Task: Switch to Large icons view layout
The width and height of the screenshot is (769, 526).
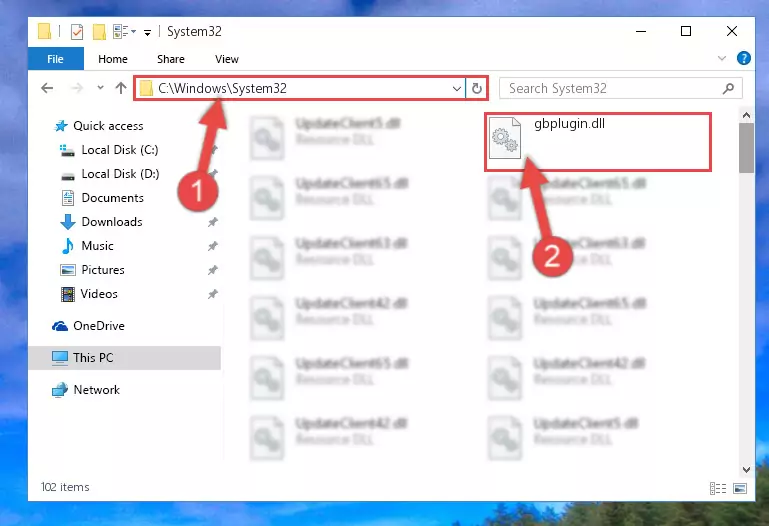Action: [740, 488]
